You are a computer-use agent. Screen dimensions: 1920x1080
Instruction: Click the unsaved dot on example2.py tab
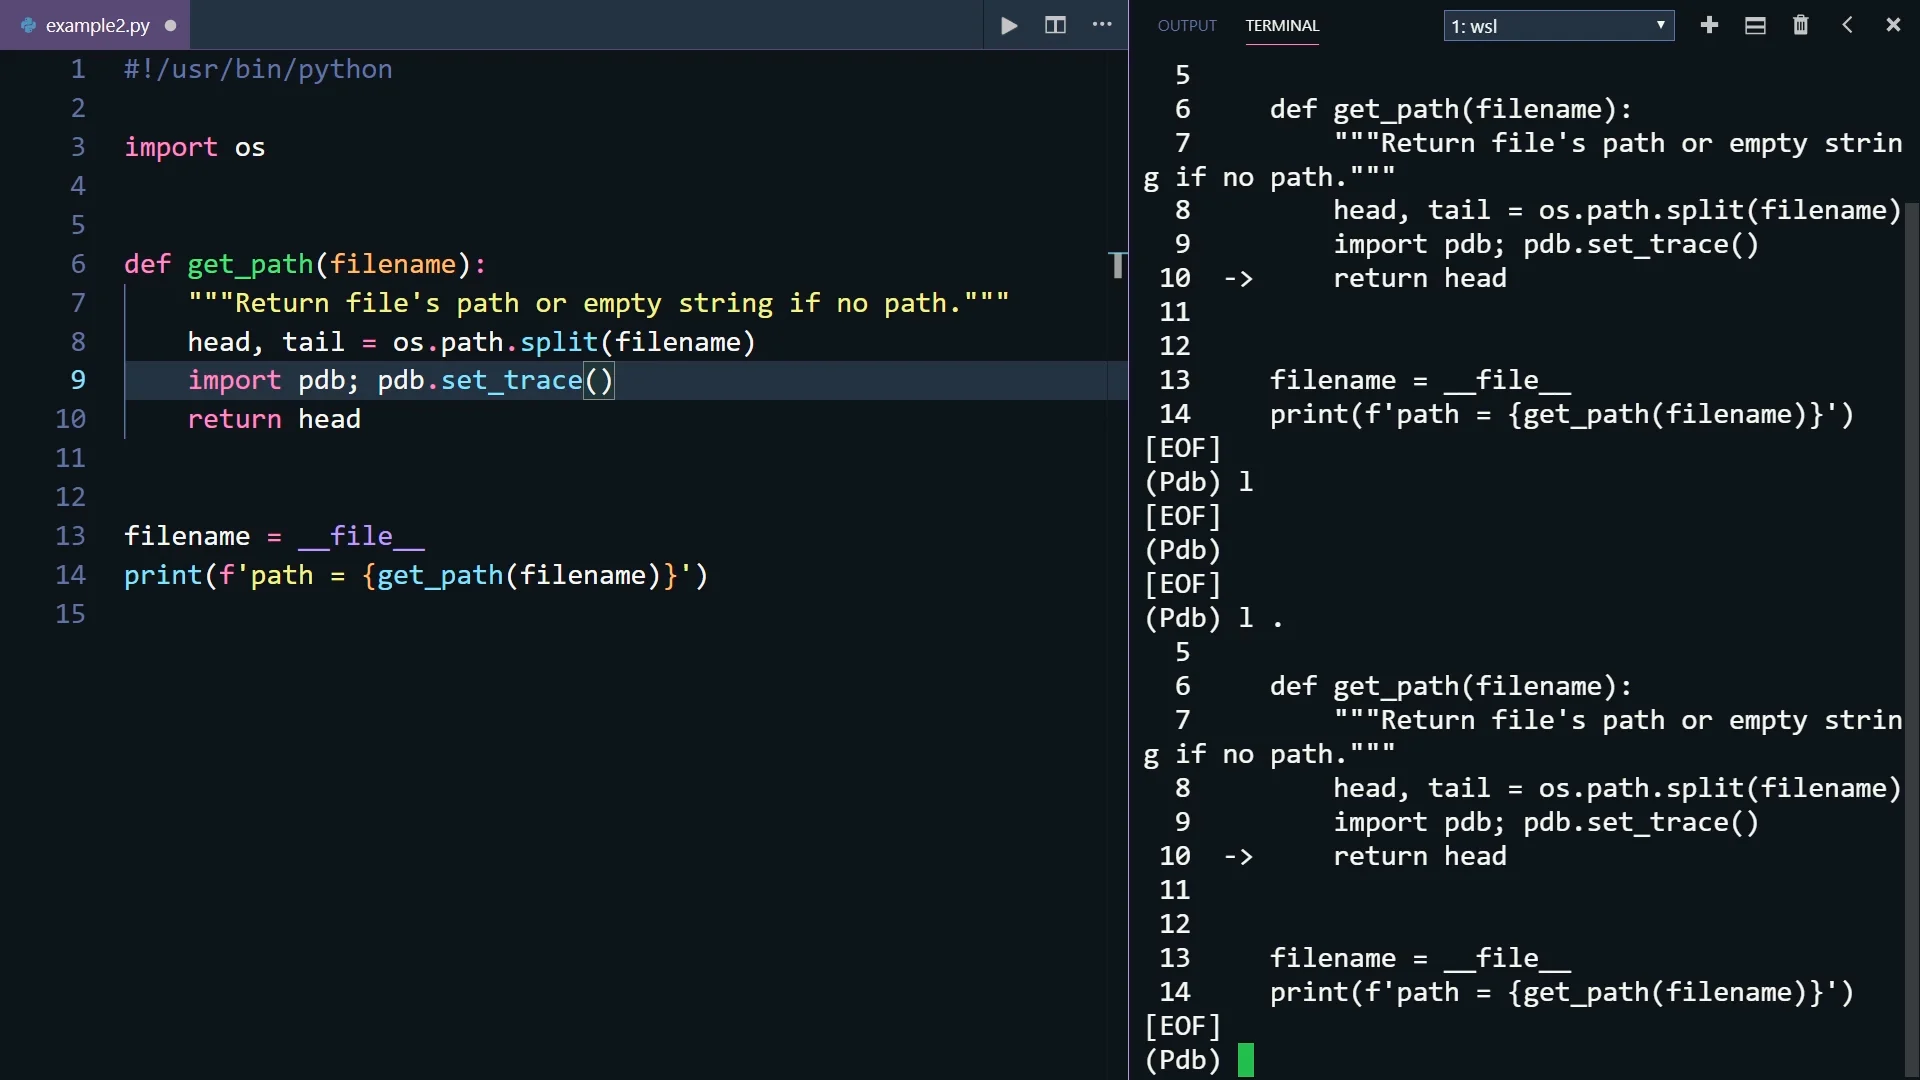pyautogui.click(x=171, y=26)
